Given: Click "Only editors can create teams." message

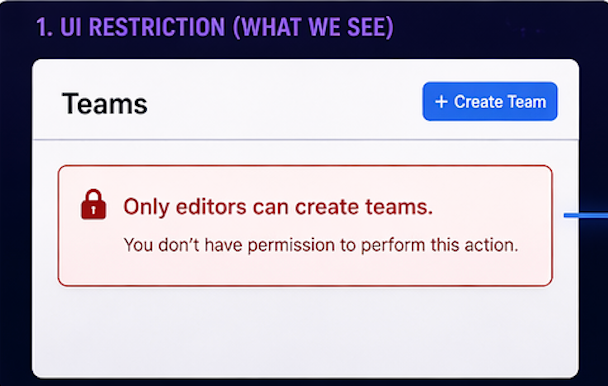Looking at the screenshot, I should [278, 206].
